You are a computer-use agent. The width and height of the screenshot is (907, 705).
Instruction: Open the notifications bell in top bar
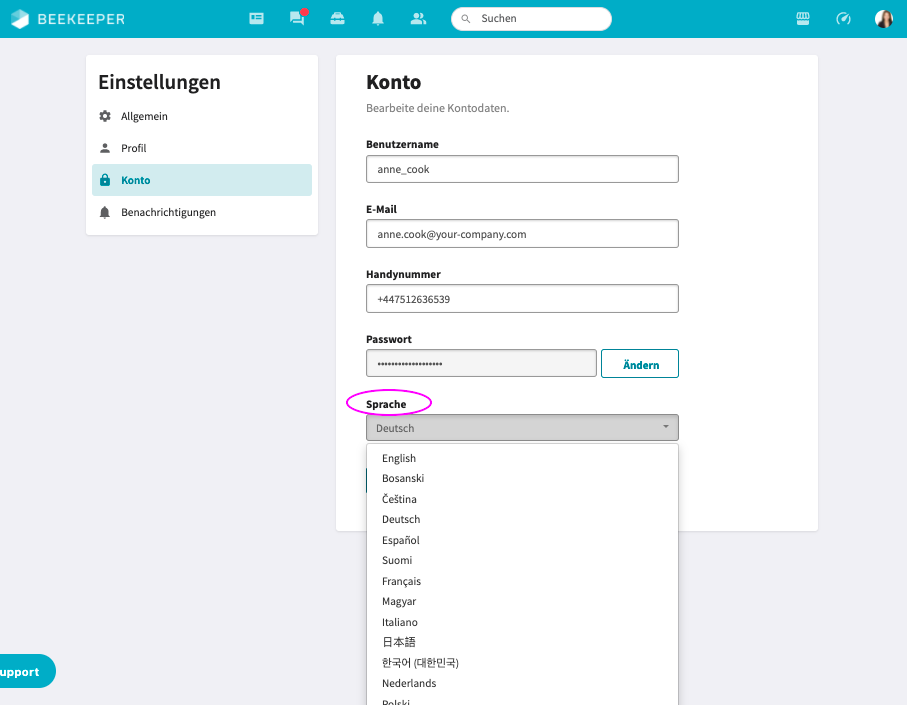point(378,19)
